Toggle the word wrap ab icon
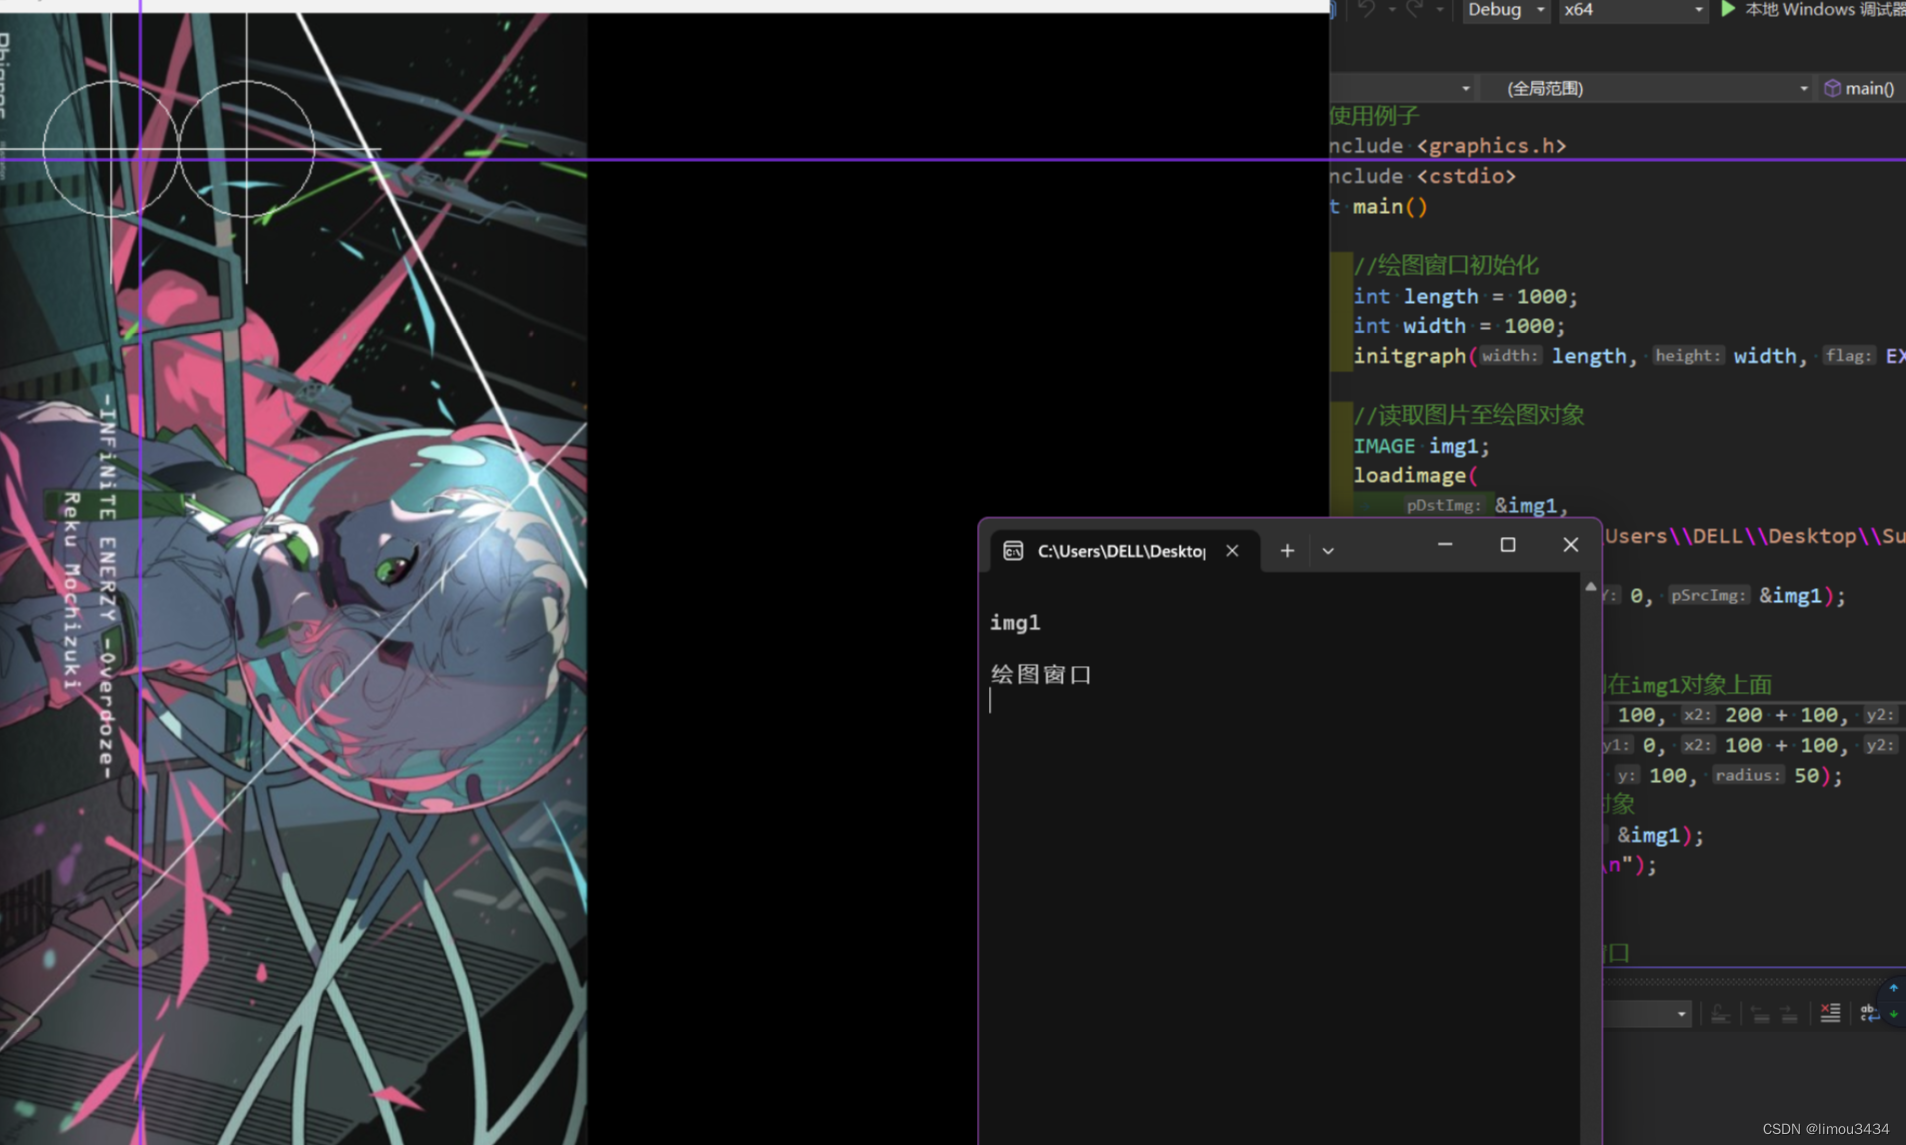Screen dimensions: 1906x1145 (x=1868, y=1014)
